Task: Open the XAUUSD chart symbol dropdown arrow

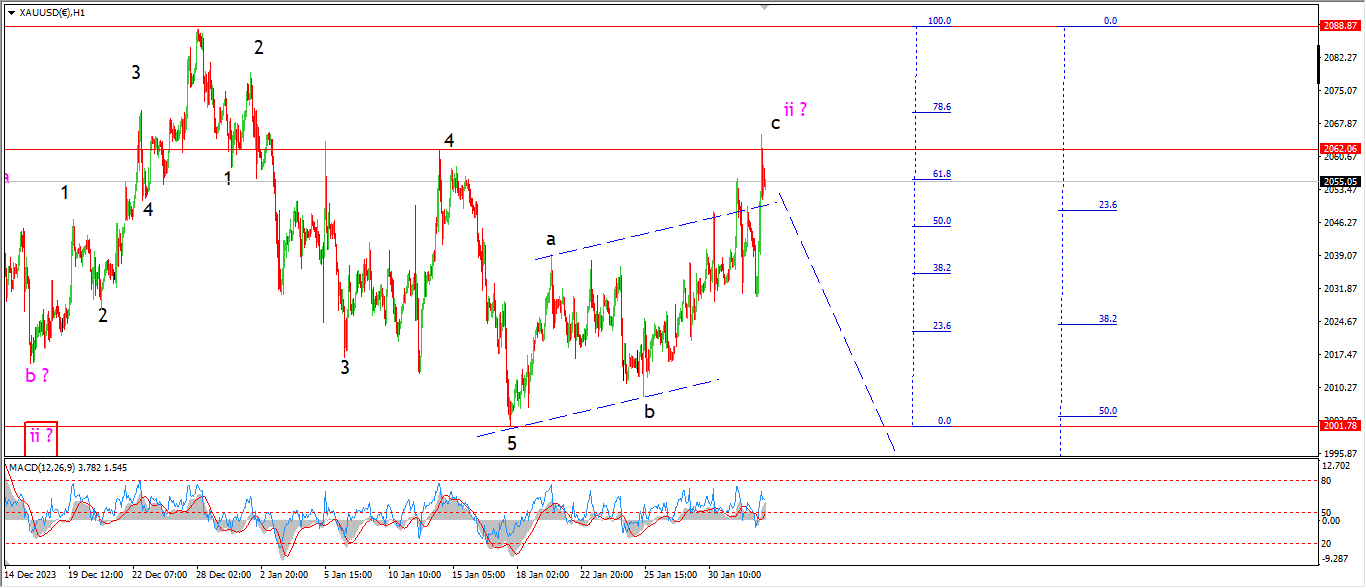Action: (x=11, y=12)
